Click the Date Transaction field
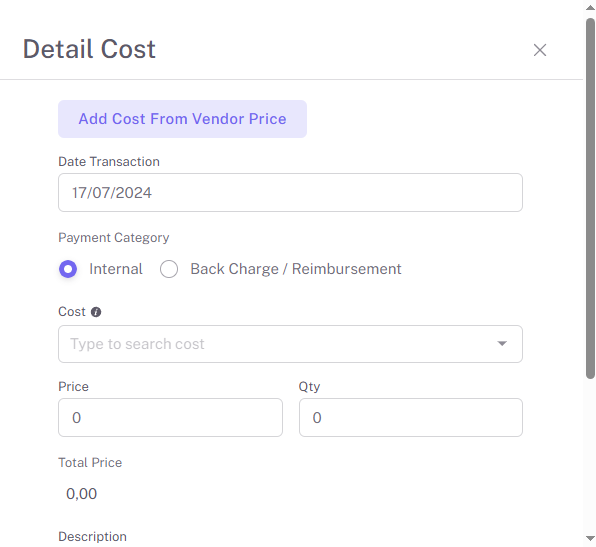 tap(290, 193)
